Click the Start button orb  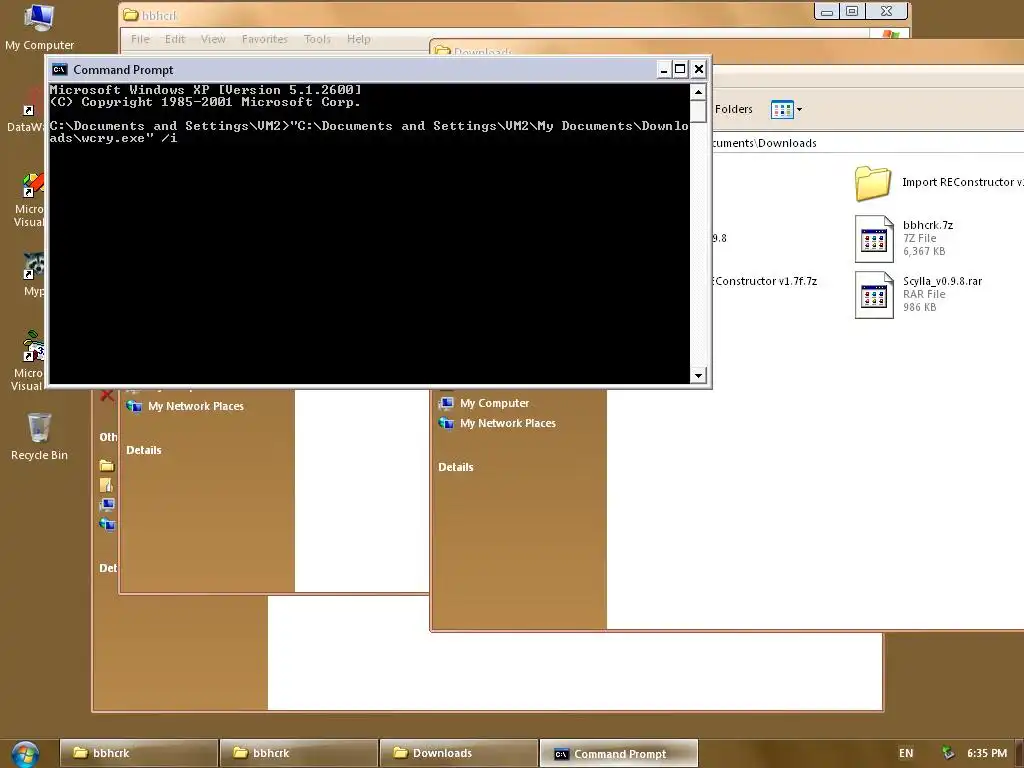(25, 754)
